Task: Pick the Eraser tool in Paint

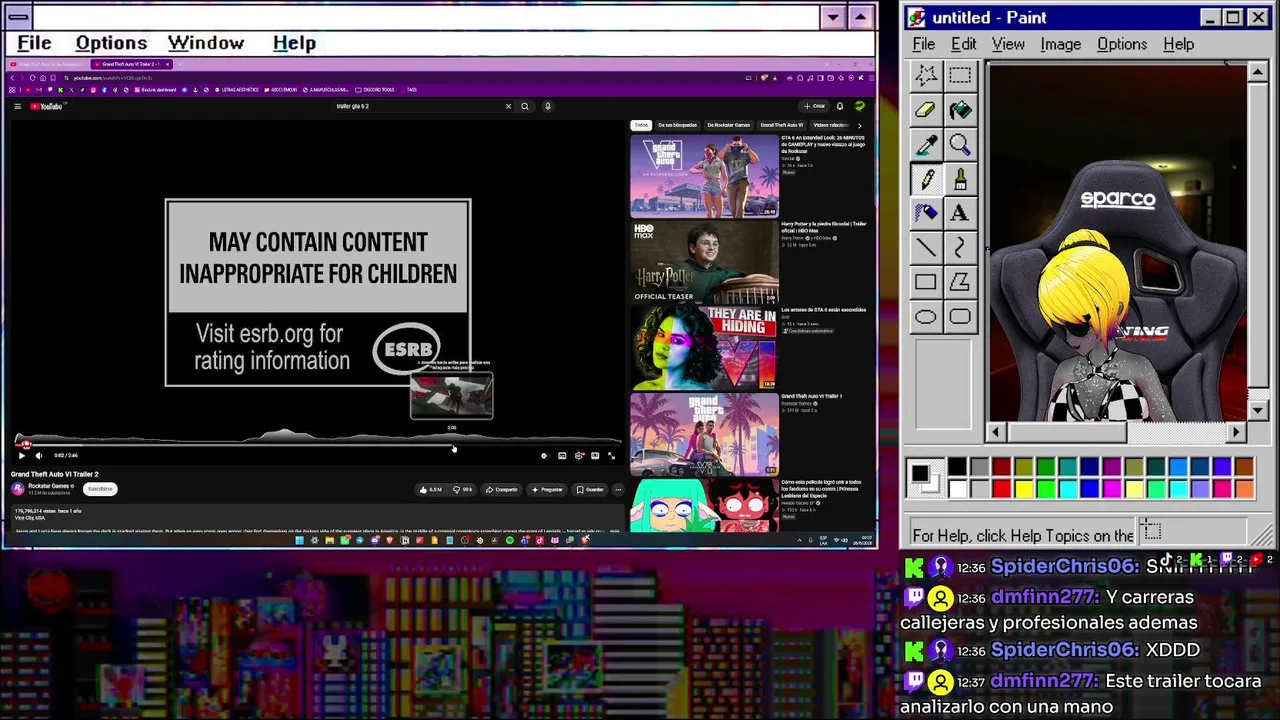Action: tap(925, 111)
